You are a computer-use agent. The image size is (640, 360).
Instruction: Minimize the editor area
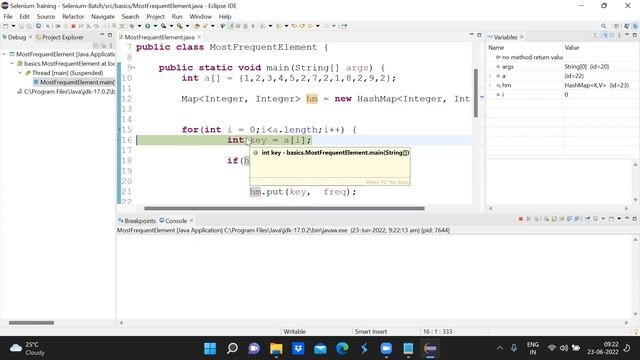pos(471,35)
